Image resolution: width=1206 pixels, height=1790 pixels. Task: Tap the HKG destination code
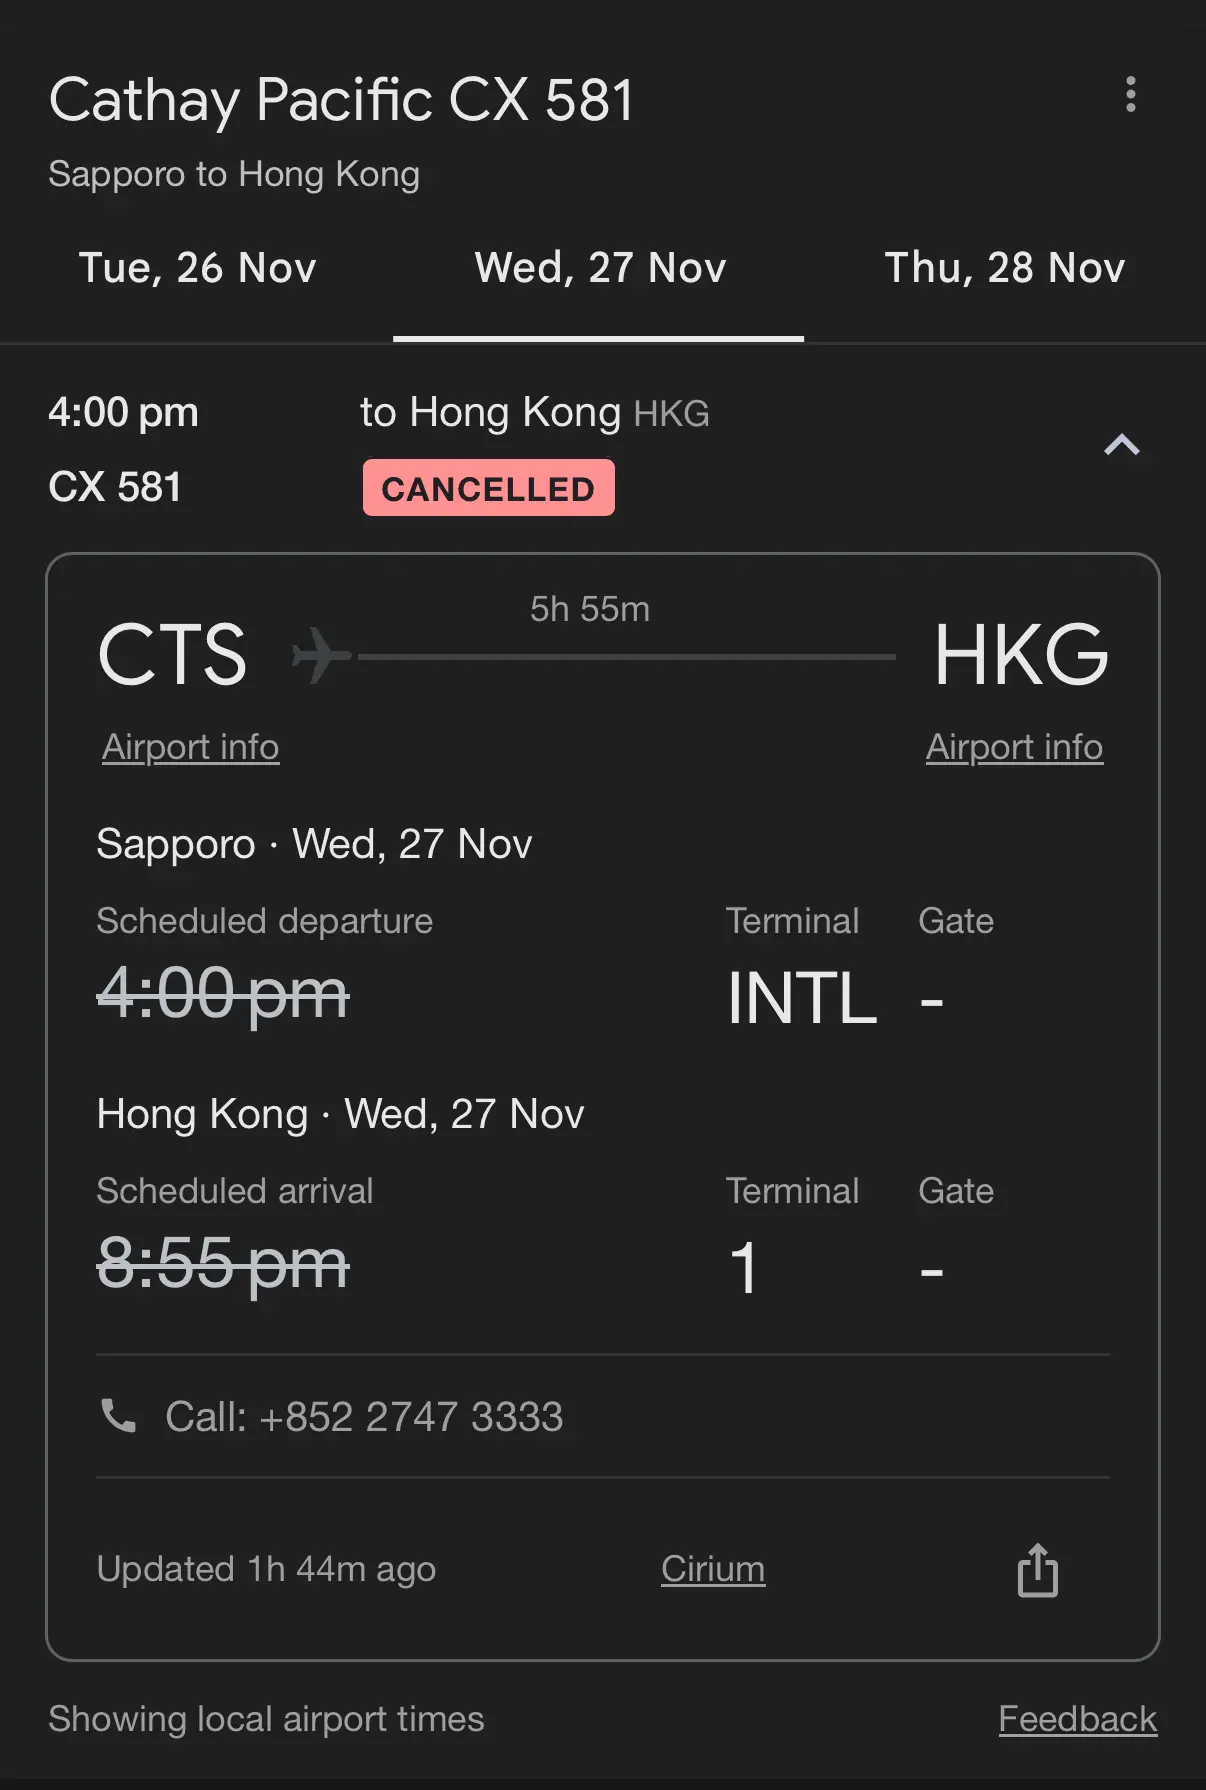click(x=1020, y=655)
